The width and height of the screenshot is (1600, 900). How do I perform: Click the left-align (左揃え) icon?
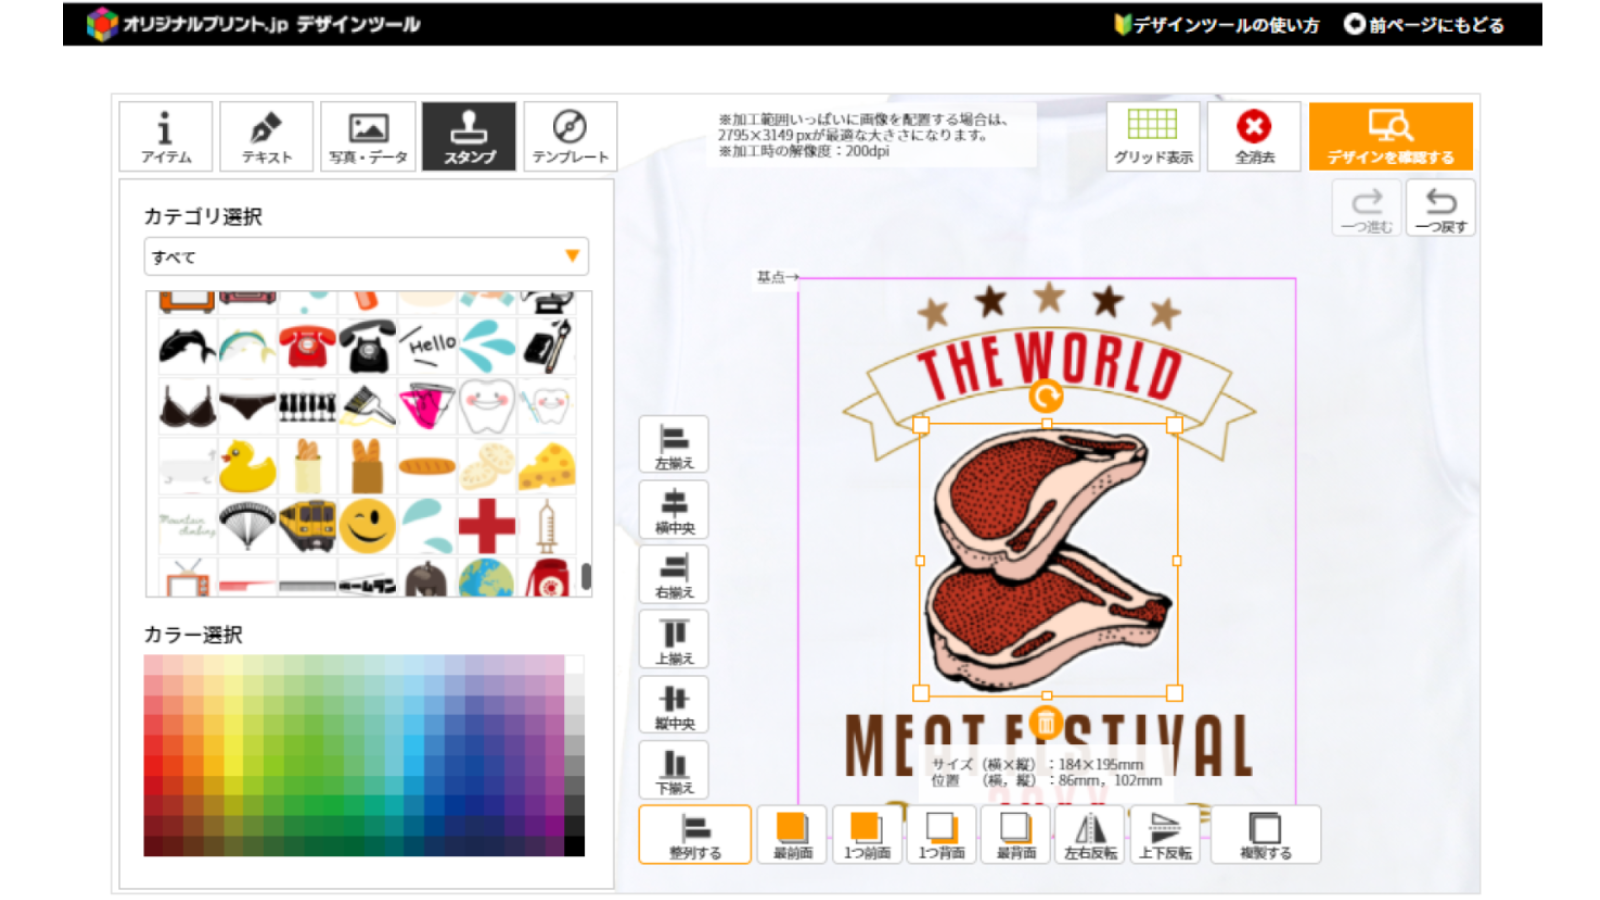coord(674,444)
